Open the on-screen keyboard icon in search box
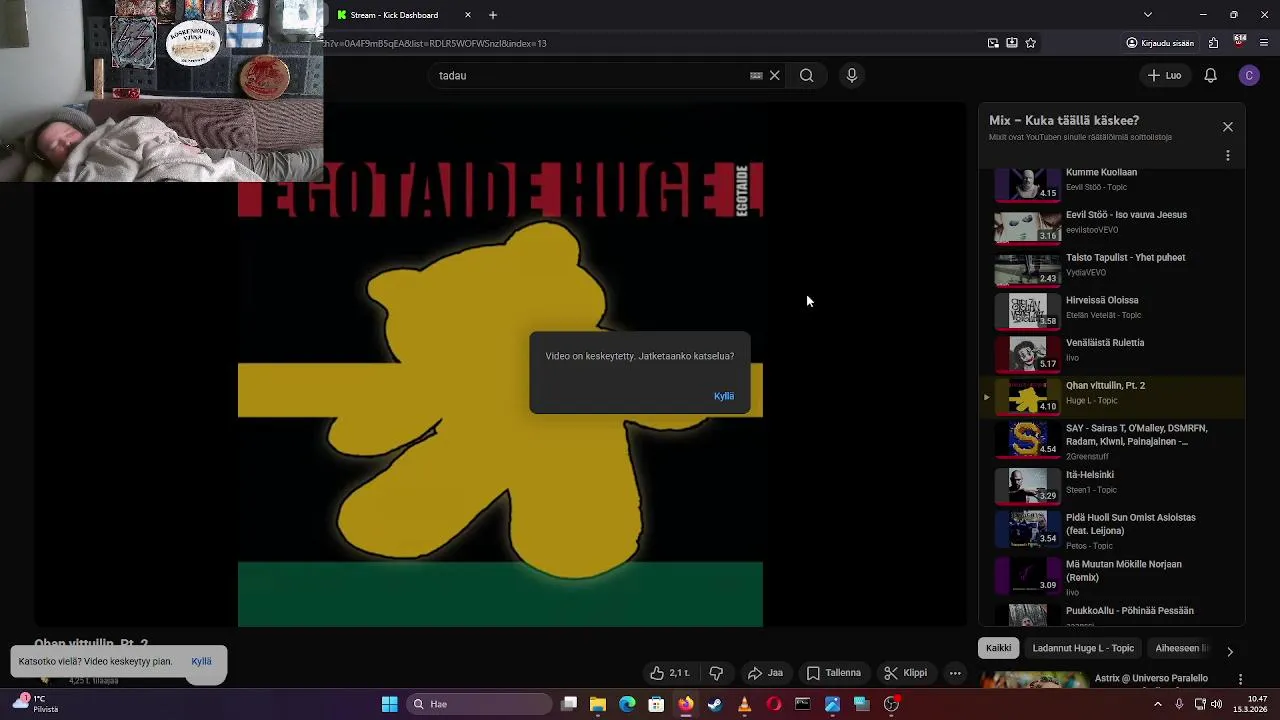 click(756, 75)
